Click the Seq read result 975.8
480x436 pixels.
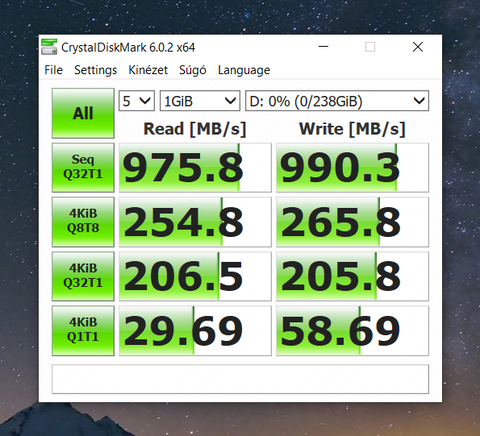click(x=195, y=167)
